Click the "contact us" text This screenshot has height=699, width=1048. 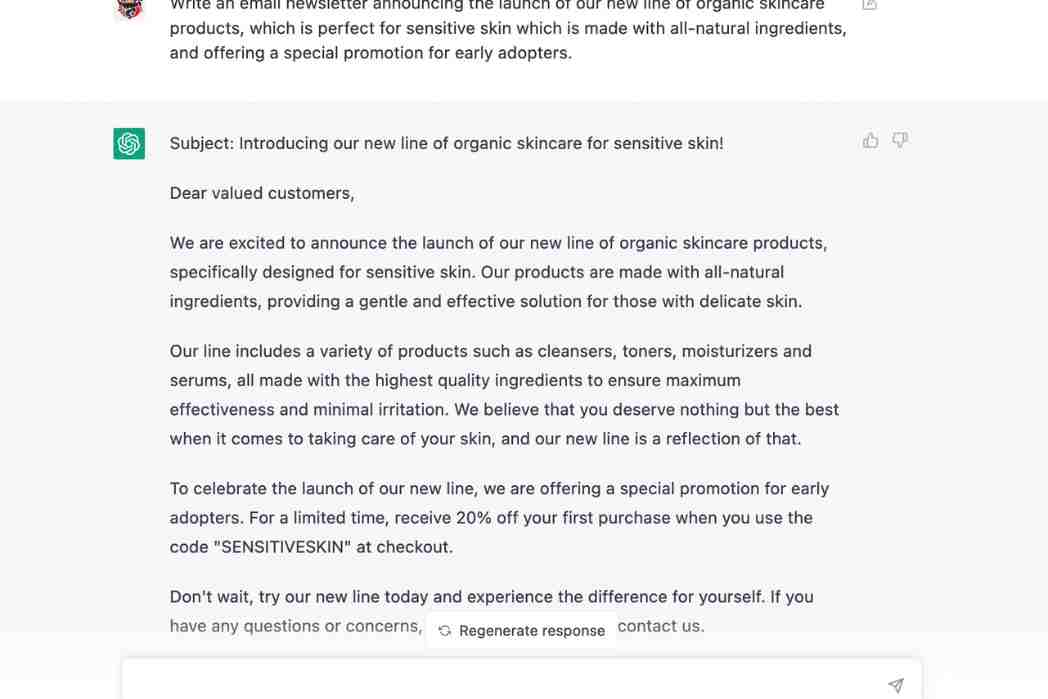pyautogui.click(x=660, y=625)
